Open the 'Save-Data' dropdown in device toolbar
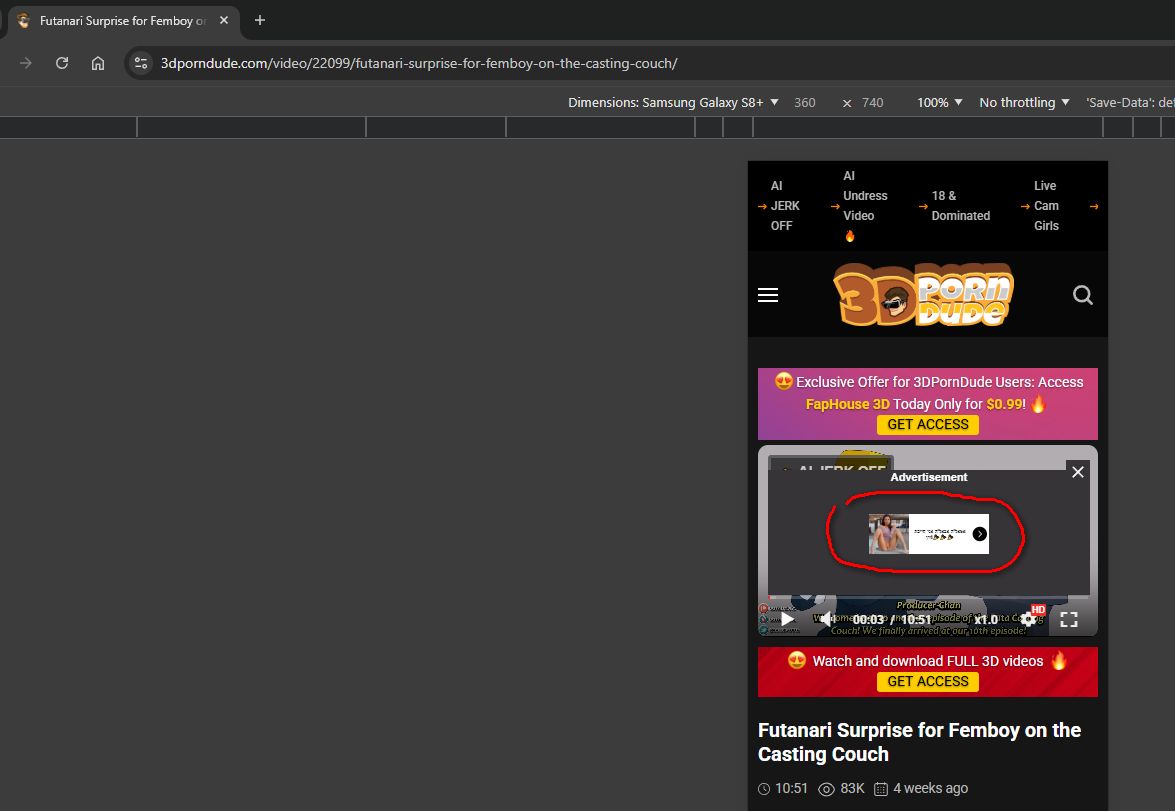The width and height of the screenshot is (1175, 811). tap(1130, 103)
